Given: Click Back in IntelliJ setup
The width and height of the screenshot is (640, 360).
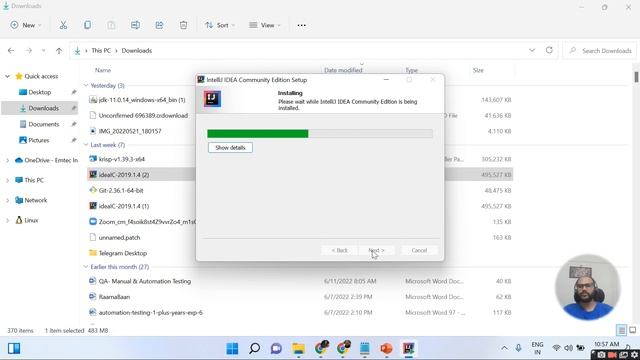Looking at the screenshot, I should [339, 250].
